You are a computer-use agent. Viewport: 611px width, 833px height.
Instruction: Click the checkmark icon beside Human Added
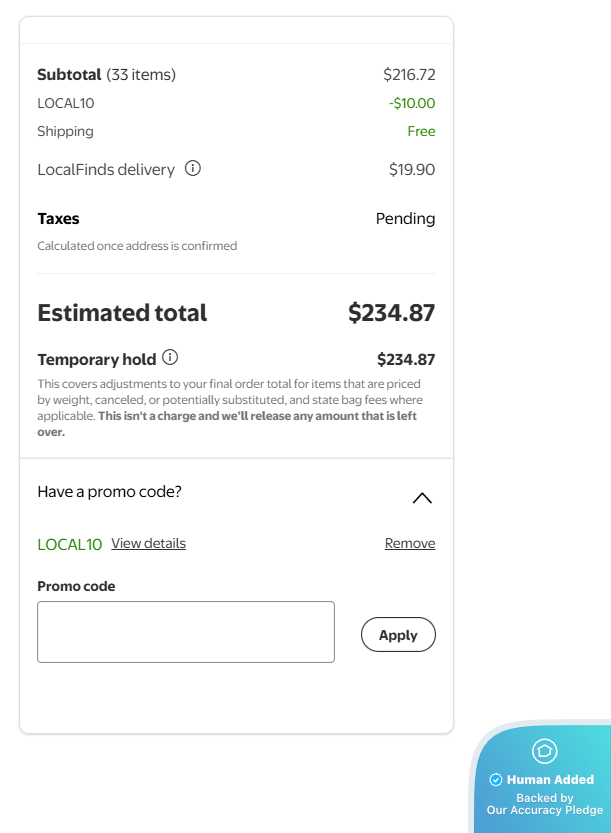tap(496, 780)
